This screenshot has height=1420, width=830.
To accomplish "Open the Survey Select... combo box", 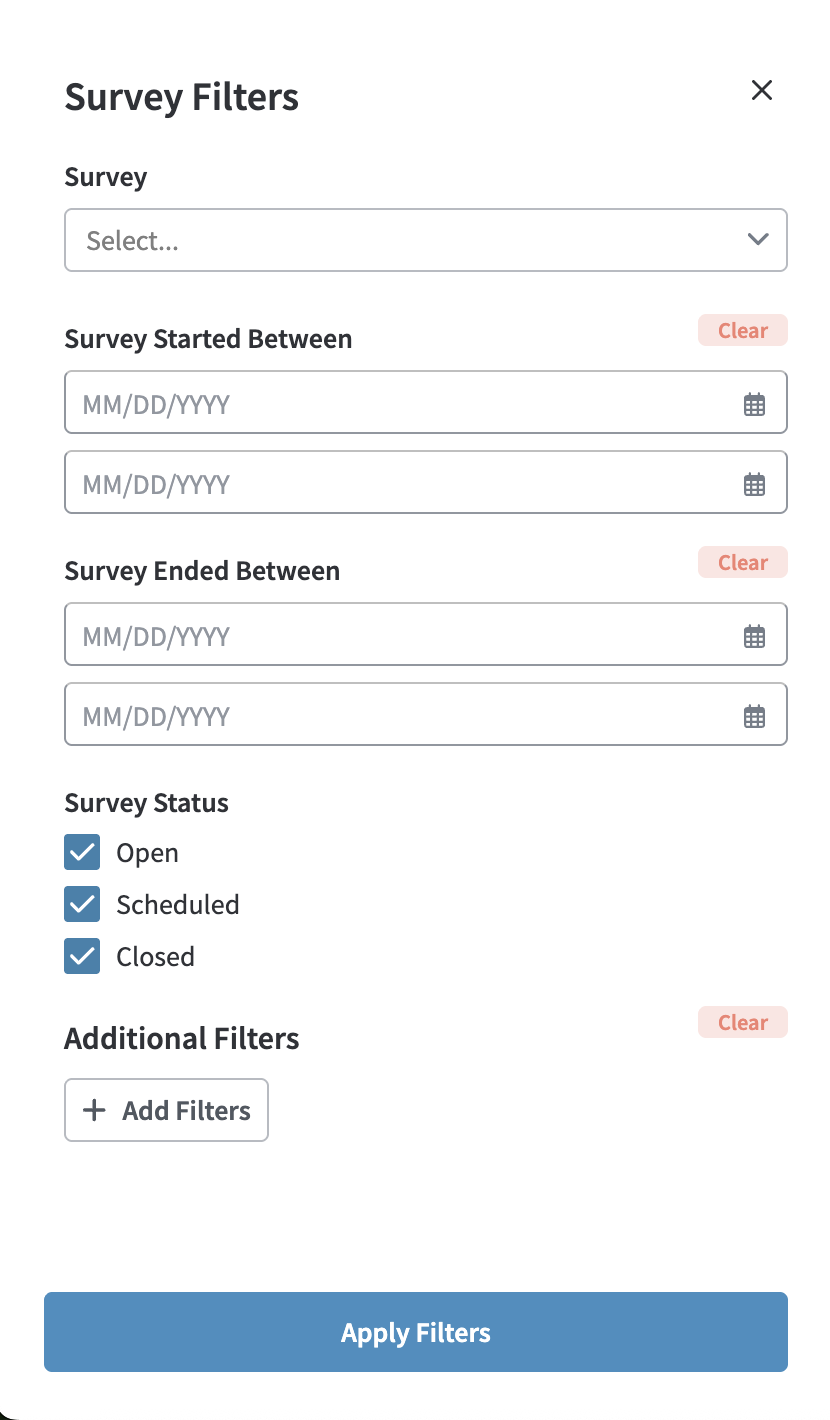I will [400, 240].
